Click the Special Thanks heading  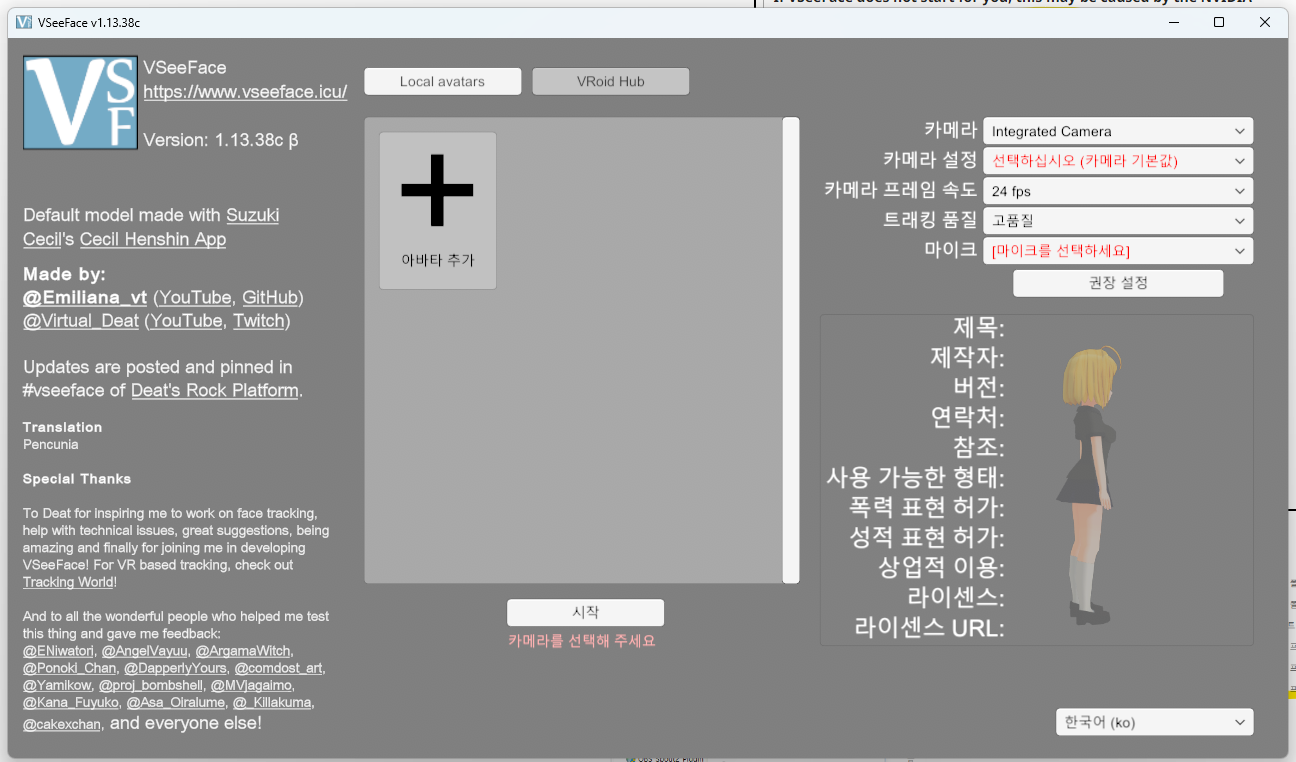77,479
